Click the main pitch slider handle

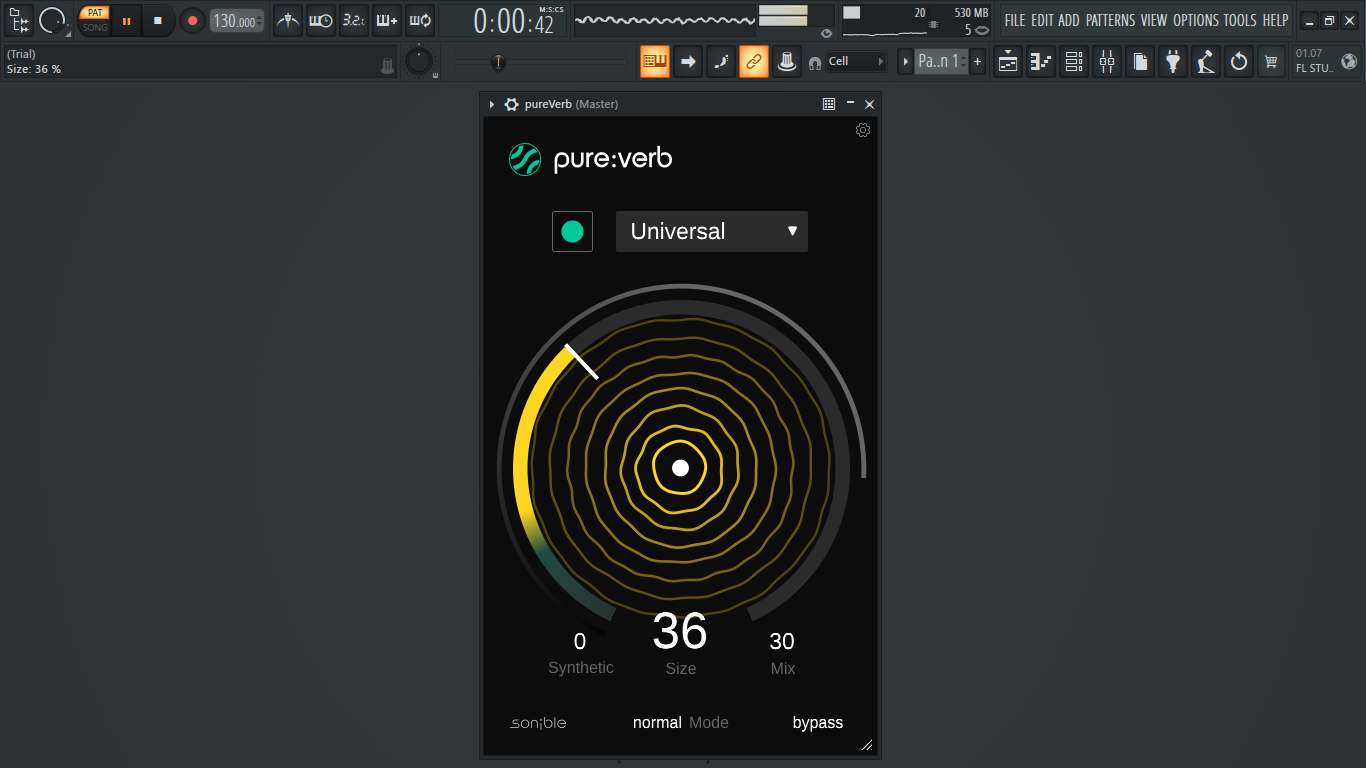(498, 62)
